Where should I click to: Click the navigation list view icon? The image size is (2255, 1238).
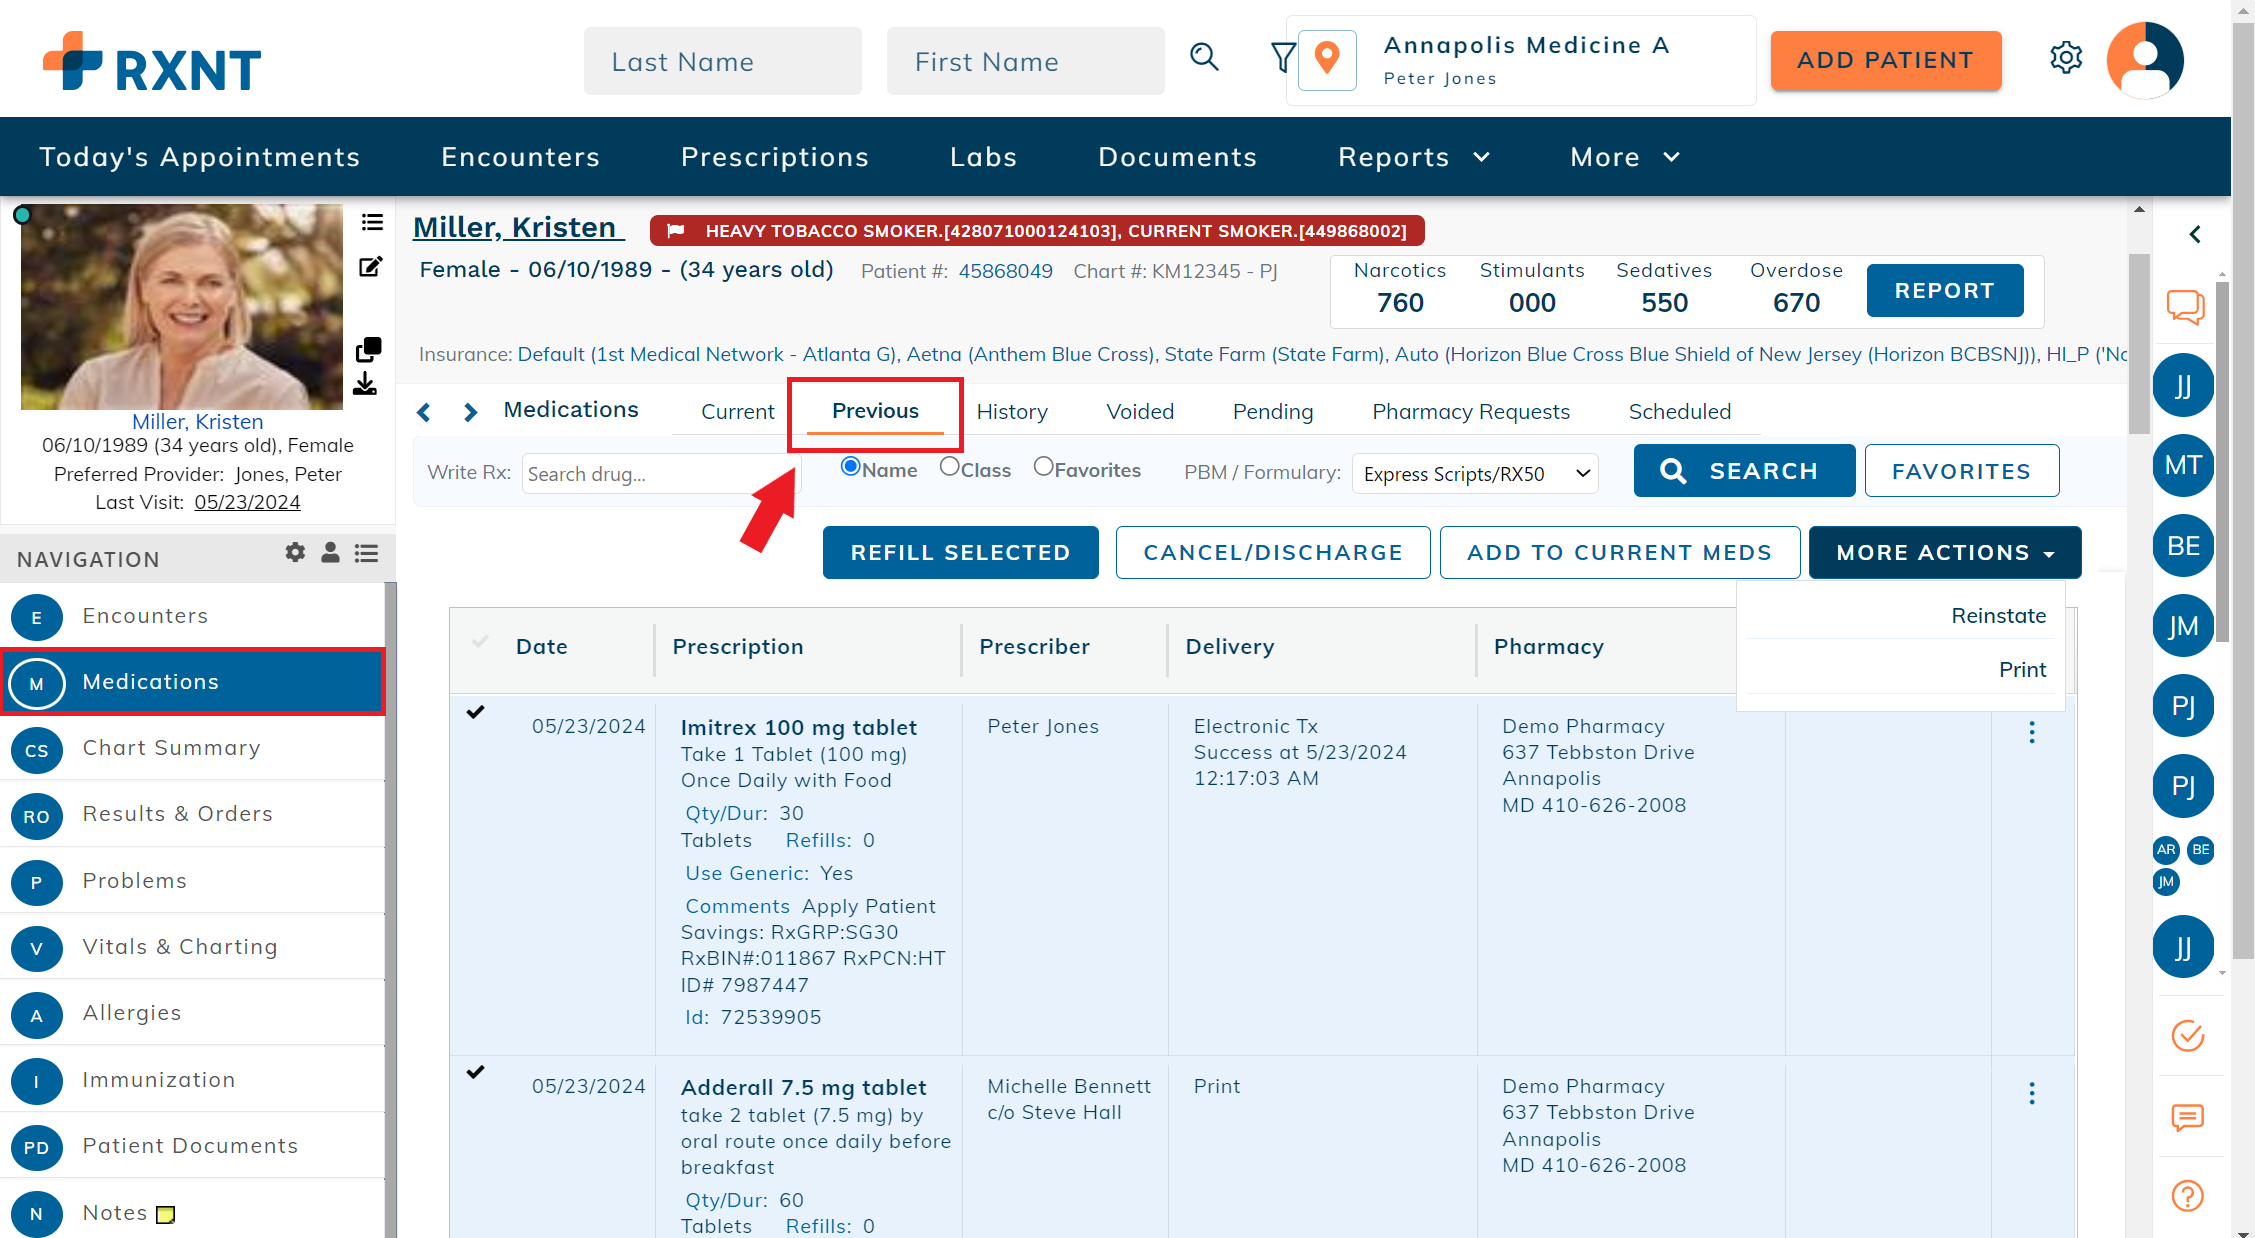pos(366,552)
